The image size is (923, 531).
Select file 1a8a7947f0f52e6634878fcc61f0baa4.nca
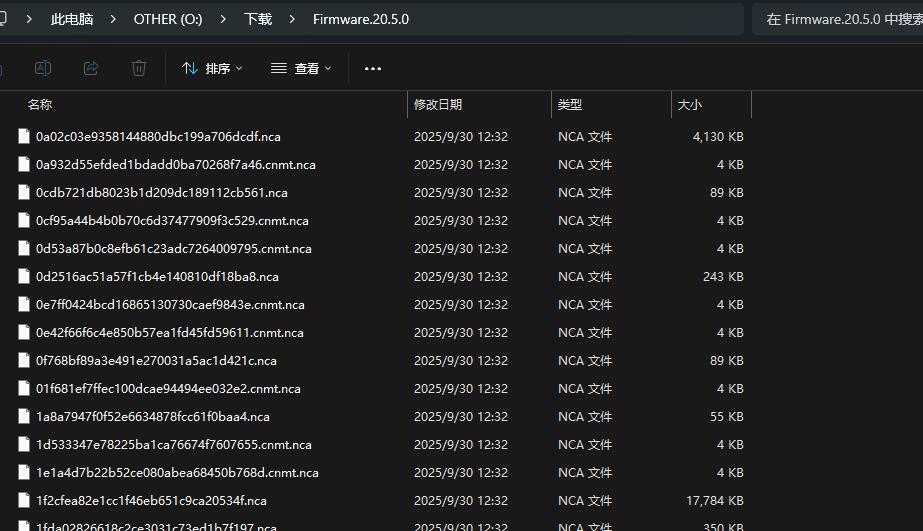click(152, 416)
